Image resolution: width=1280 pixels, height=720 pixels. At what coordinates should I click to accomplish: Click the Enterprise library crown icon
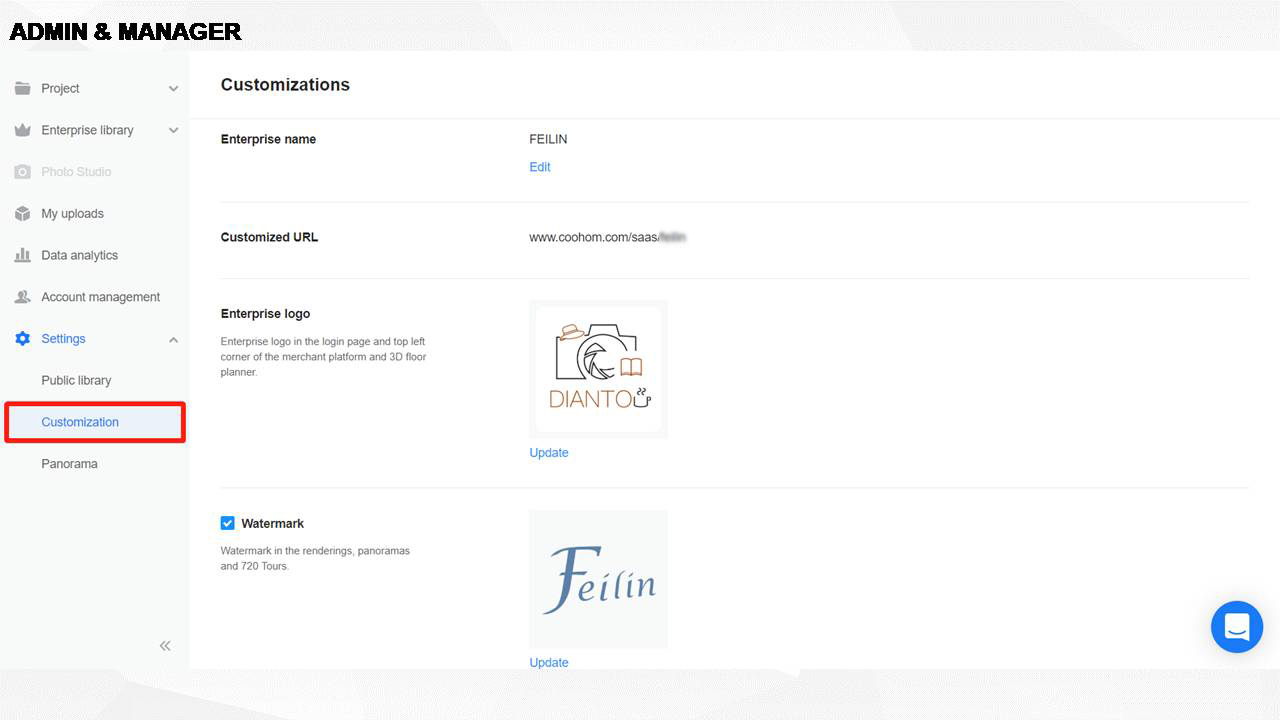click(x=22, y=130)
